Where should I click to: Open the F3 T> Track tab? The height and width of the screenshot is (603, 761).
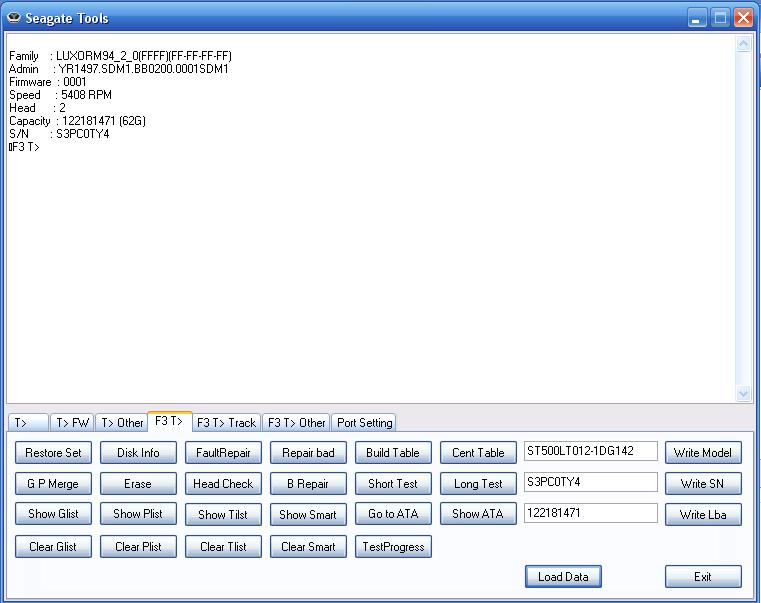(x=227, y=422)
